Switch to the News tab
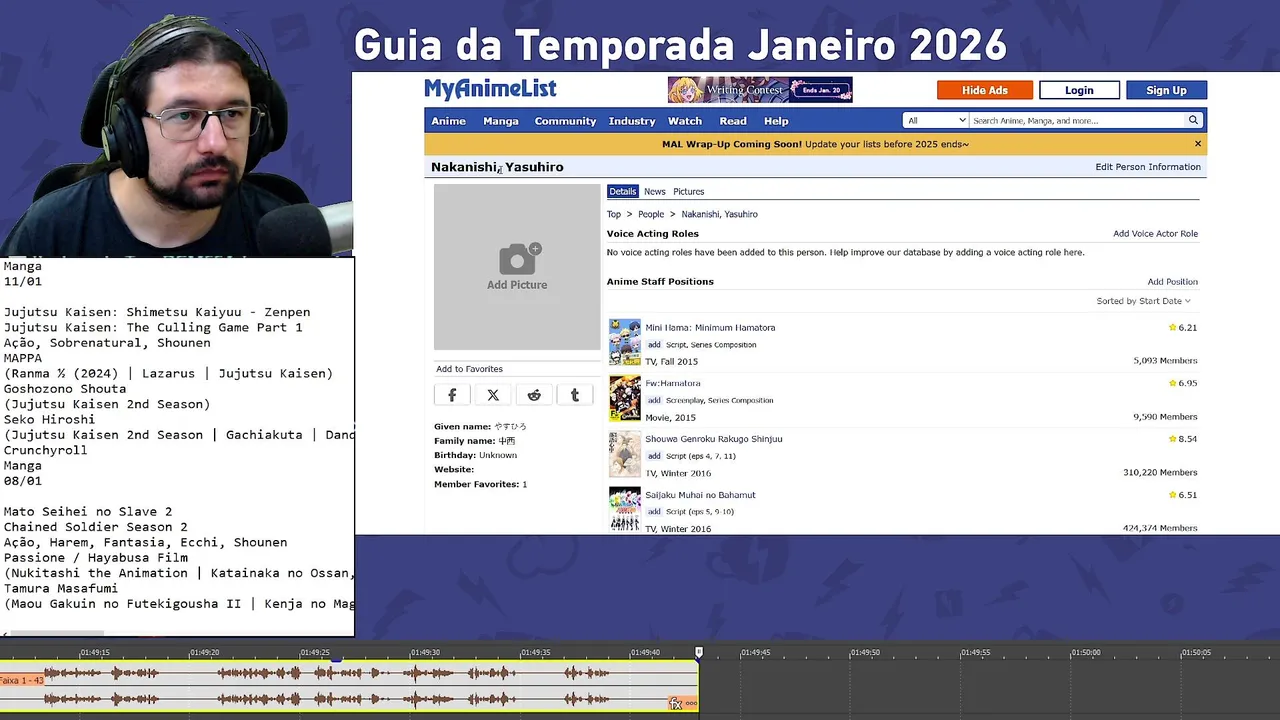 pos(654,191)
